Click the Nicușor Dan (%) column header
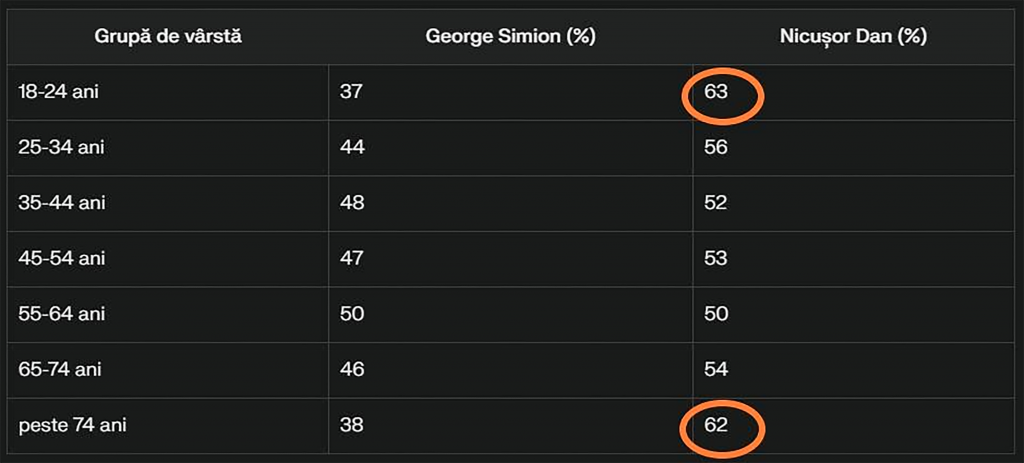The image size is (1024, 463). 853,37
